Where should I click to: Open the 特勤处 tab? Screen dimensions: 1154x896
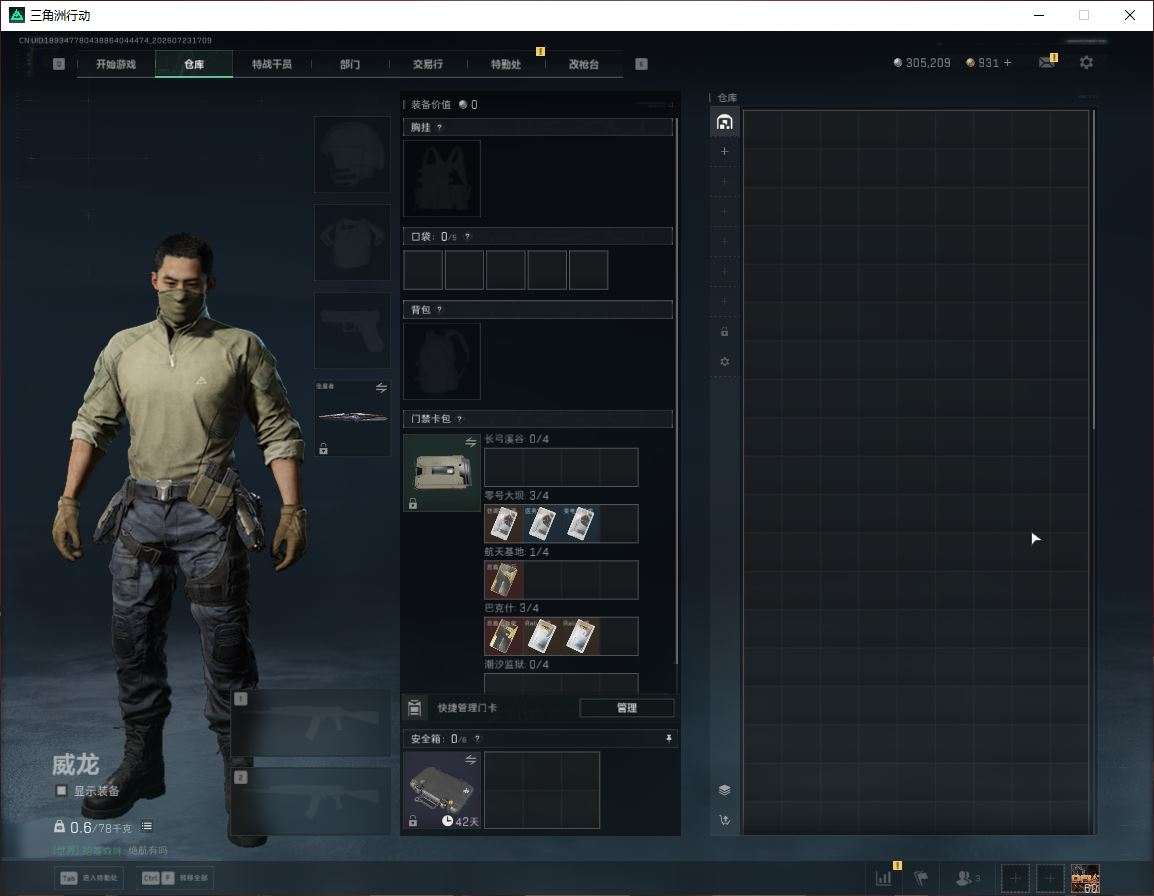[506, 64]
